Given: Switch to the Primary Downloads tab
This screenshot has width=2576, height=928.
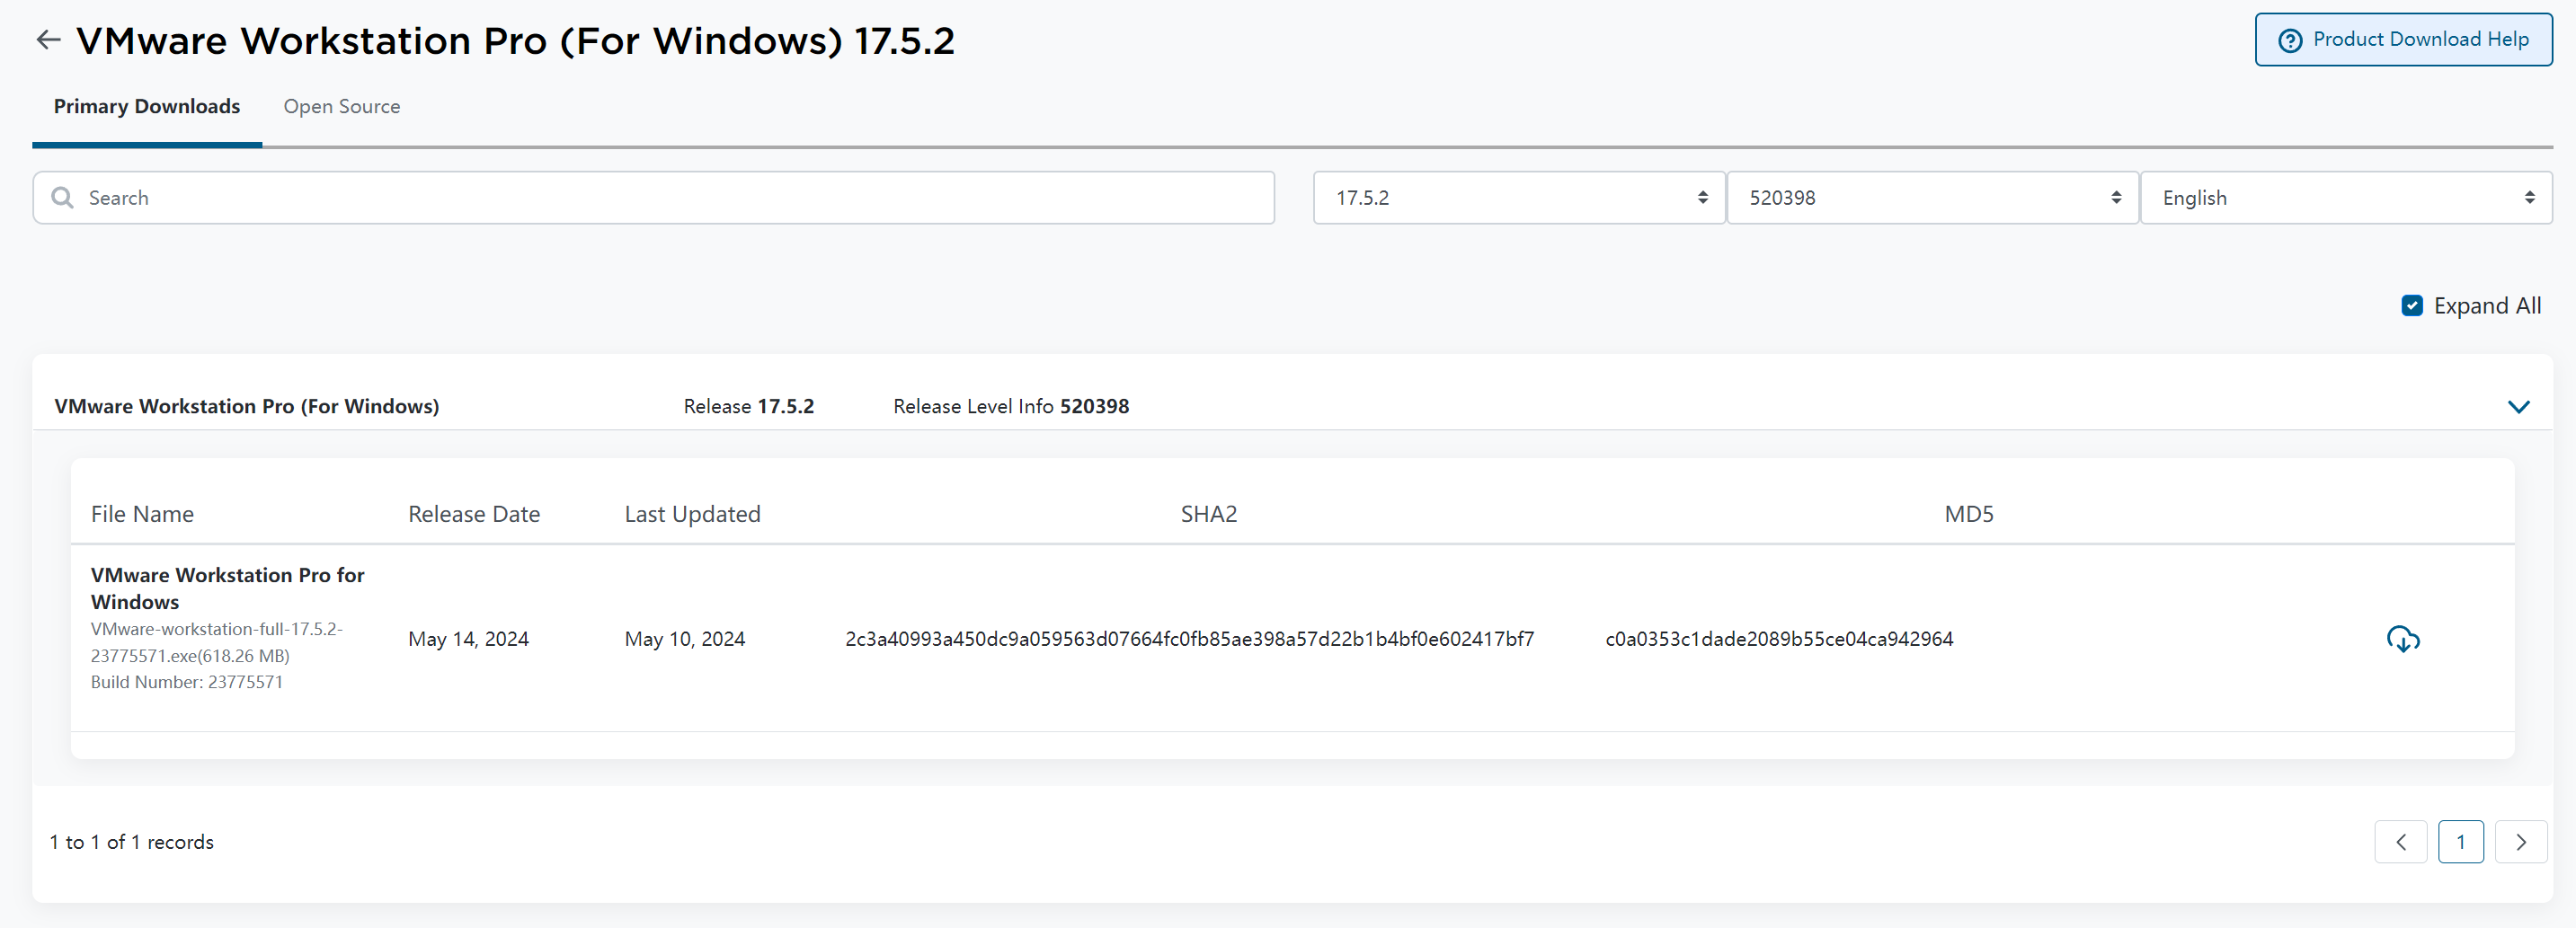Looking at the screenshot, I should [x=147, y=106].
